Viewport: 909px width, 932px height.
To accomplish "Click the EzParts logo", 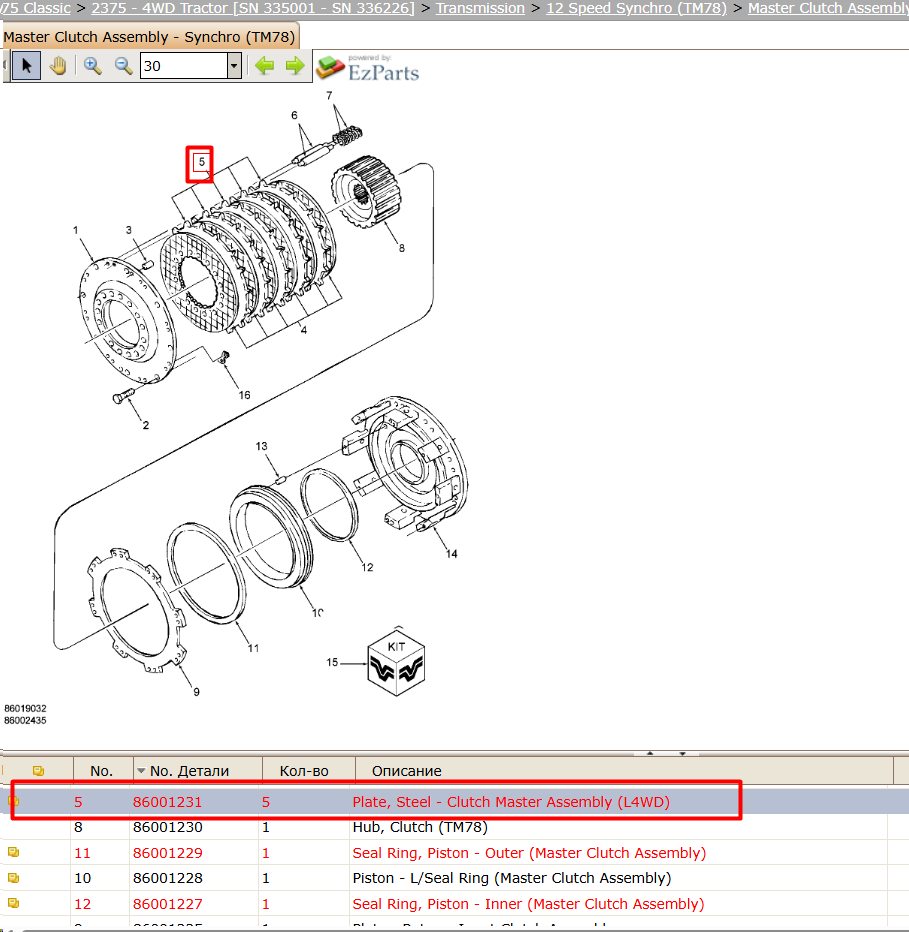I will point(368,68).
